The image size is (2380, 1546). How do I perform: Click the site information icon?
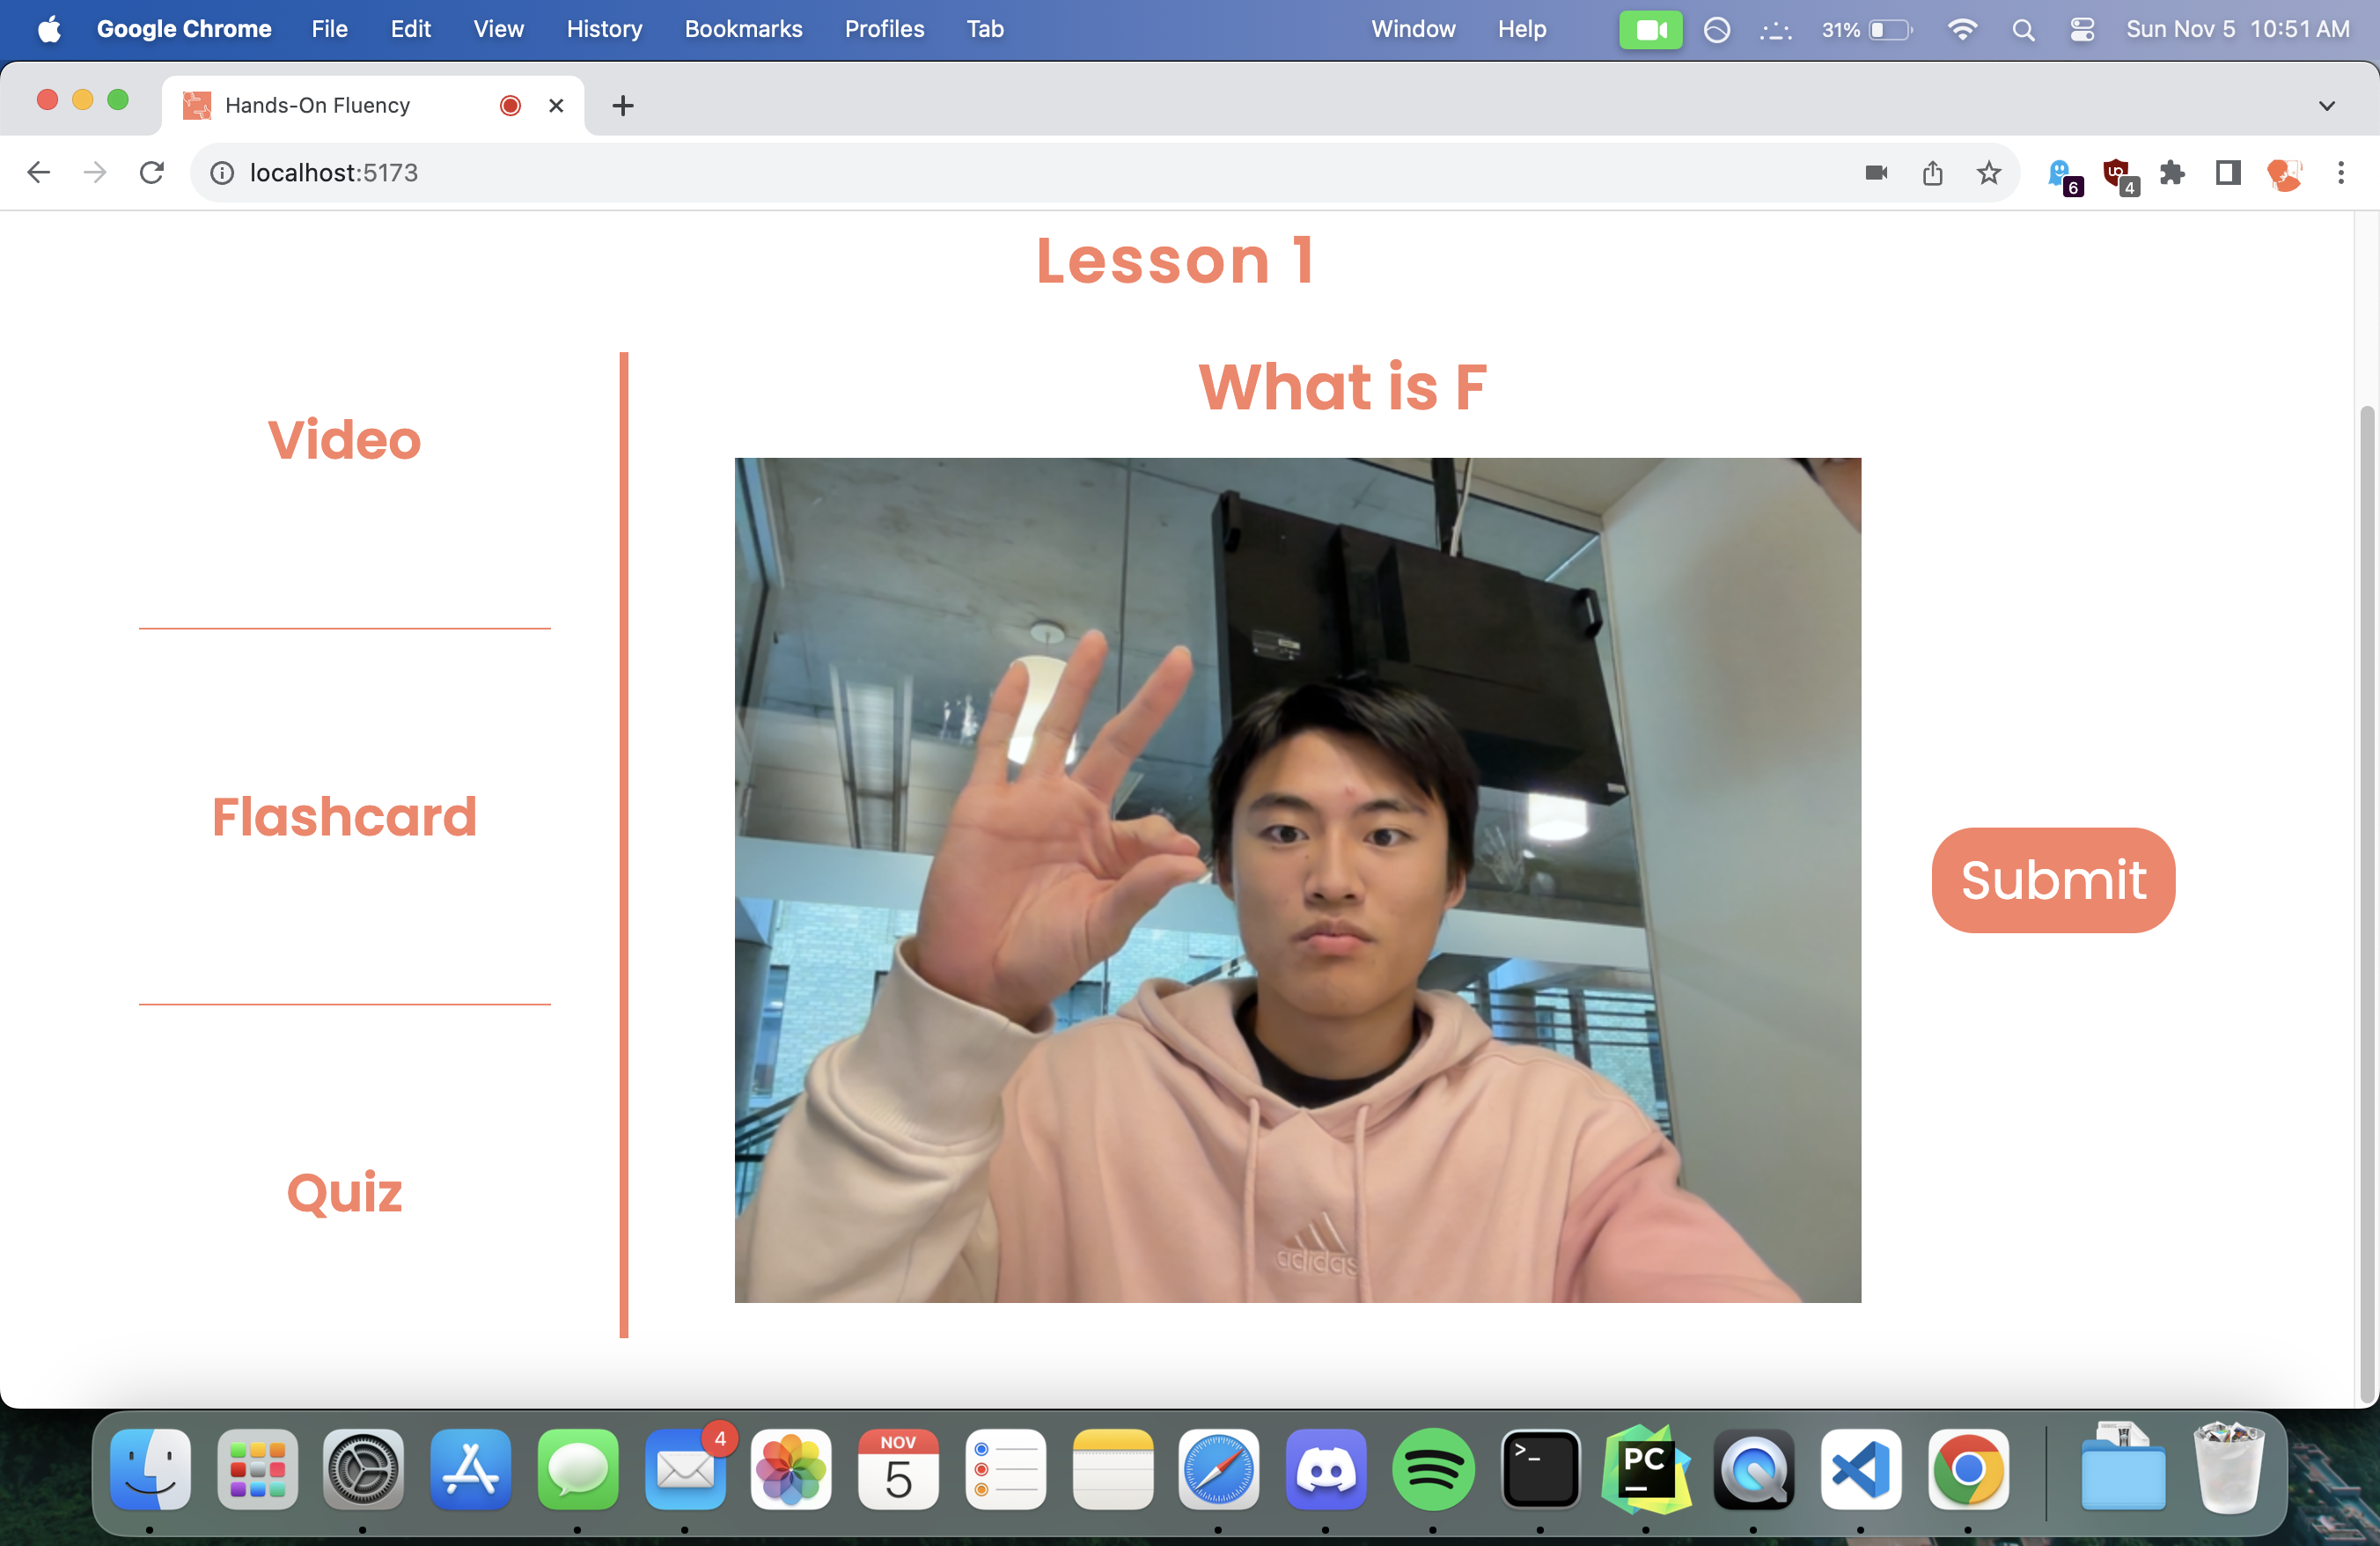(222, 173)
